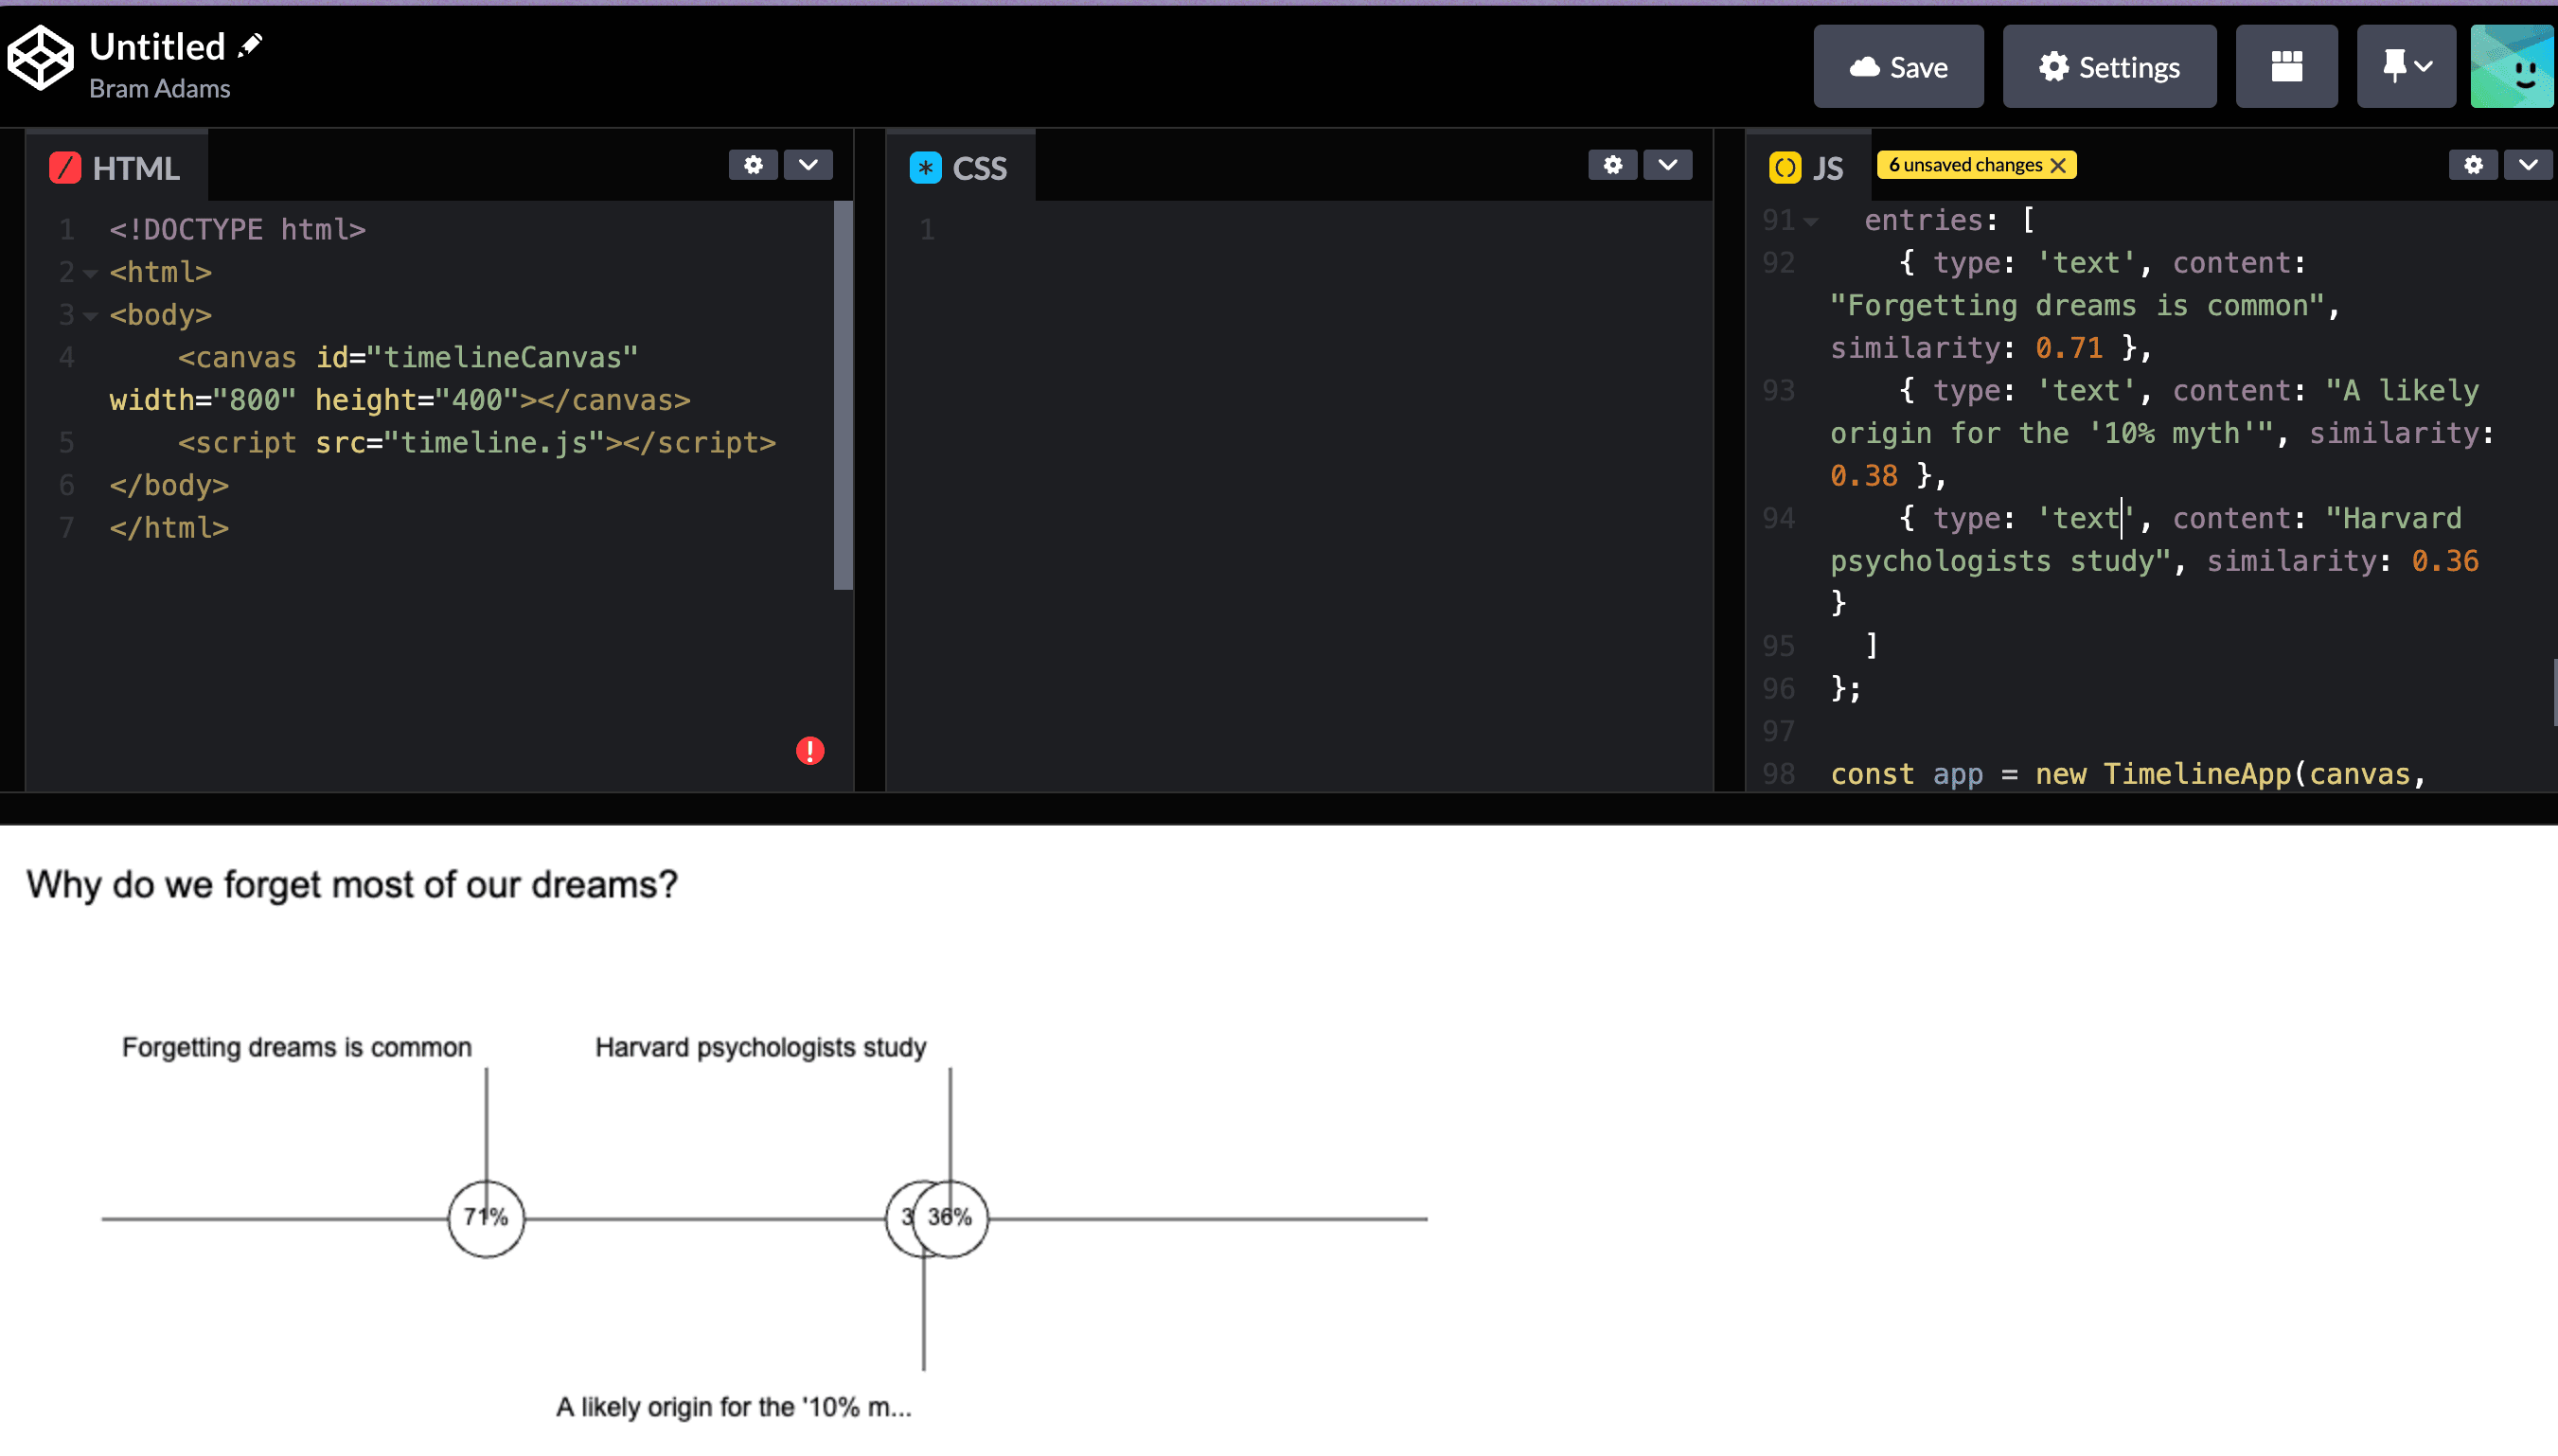Click the 71% timeline circle marker

[x=486, y=1218]
